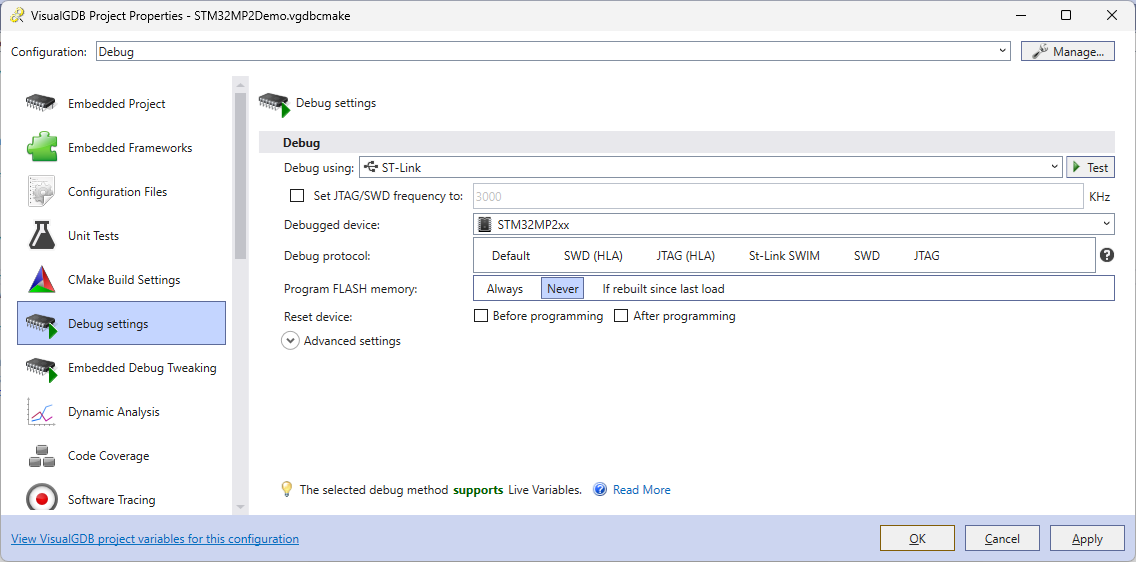Expand Advanced settings section
This screenshot has width=1136, height=562.
coord(291,340)
